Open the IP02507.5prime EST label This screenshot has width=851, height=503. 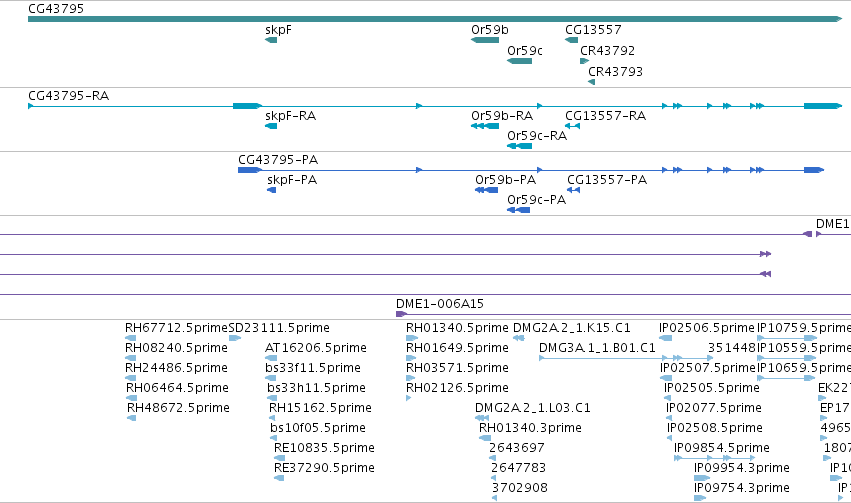(x=708, y=368)
